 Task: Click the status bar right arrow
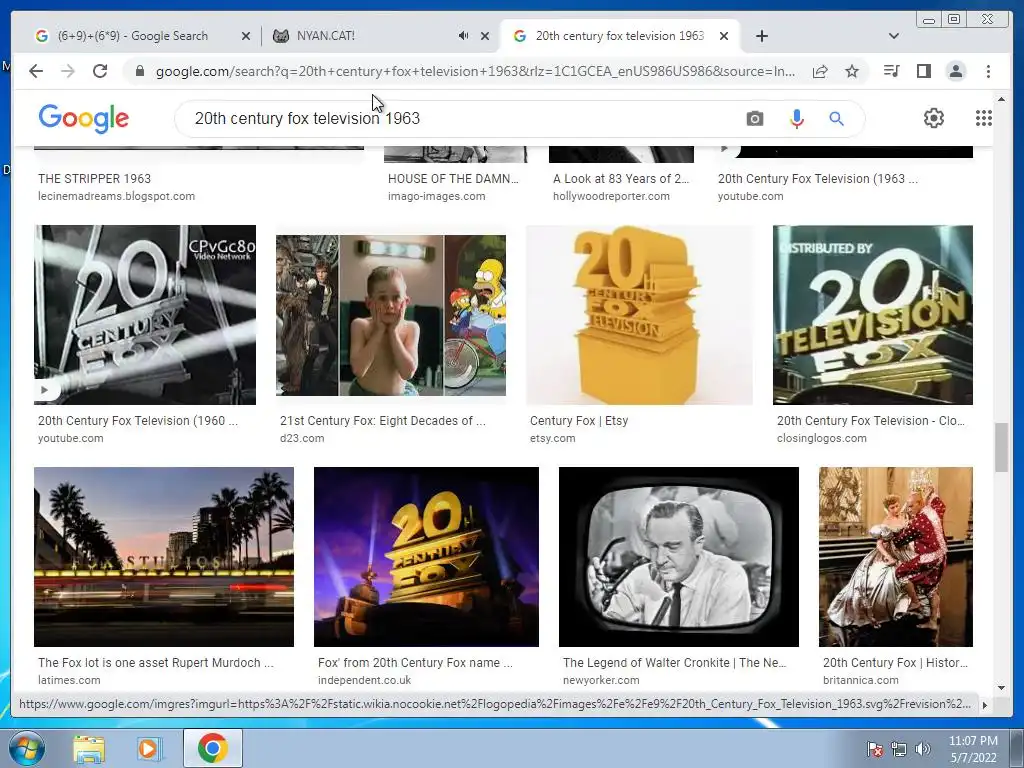click(x=985, y=705)
